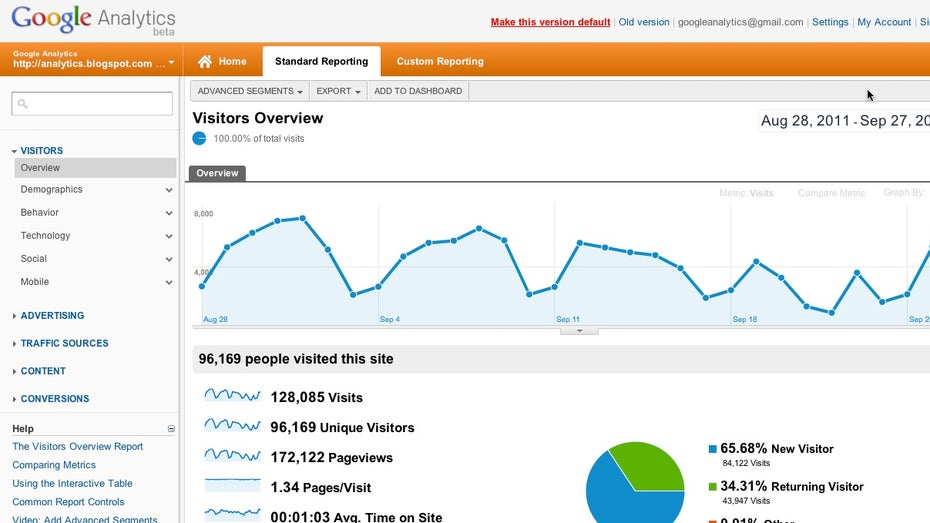Click the '172,122 Pageviews' text
Screen dimensions: 930x523
coord(332,457)
